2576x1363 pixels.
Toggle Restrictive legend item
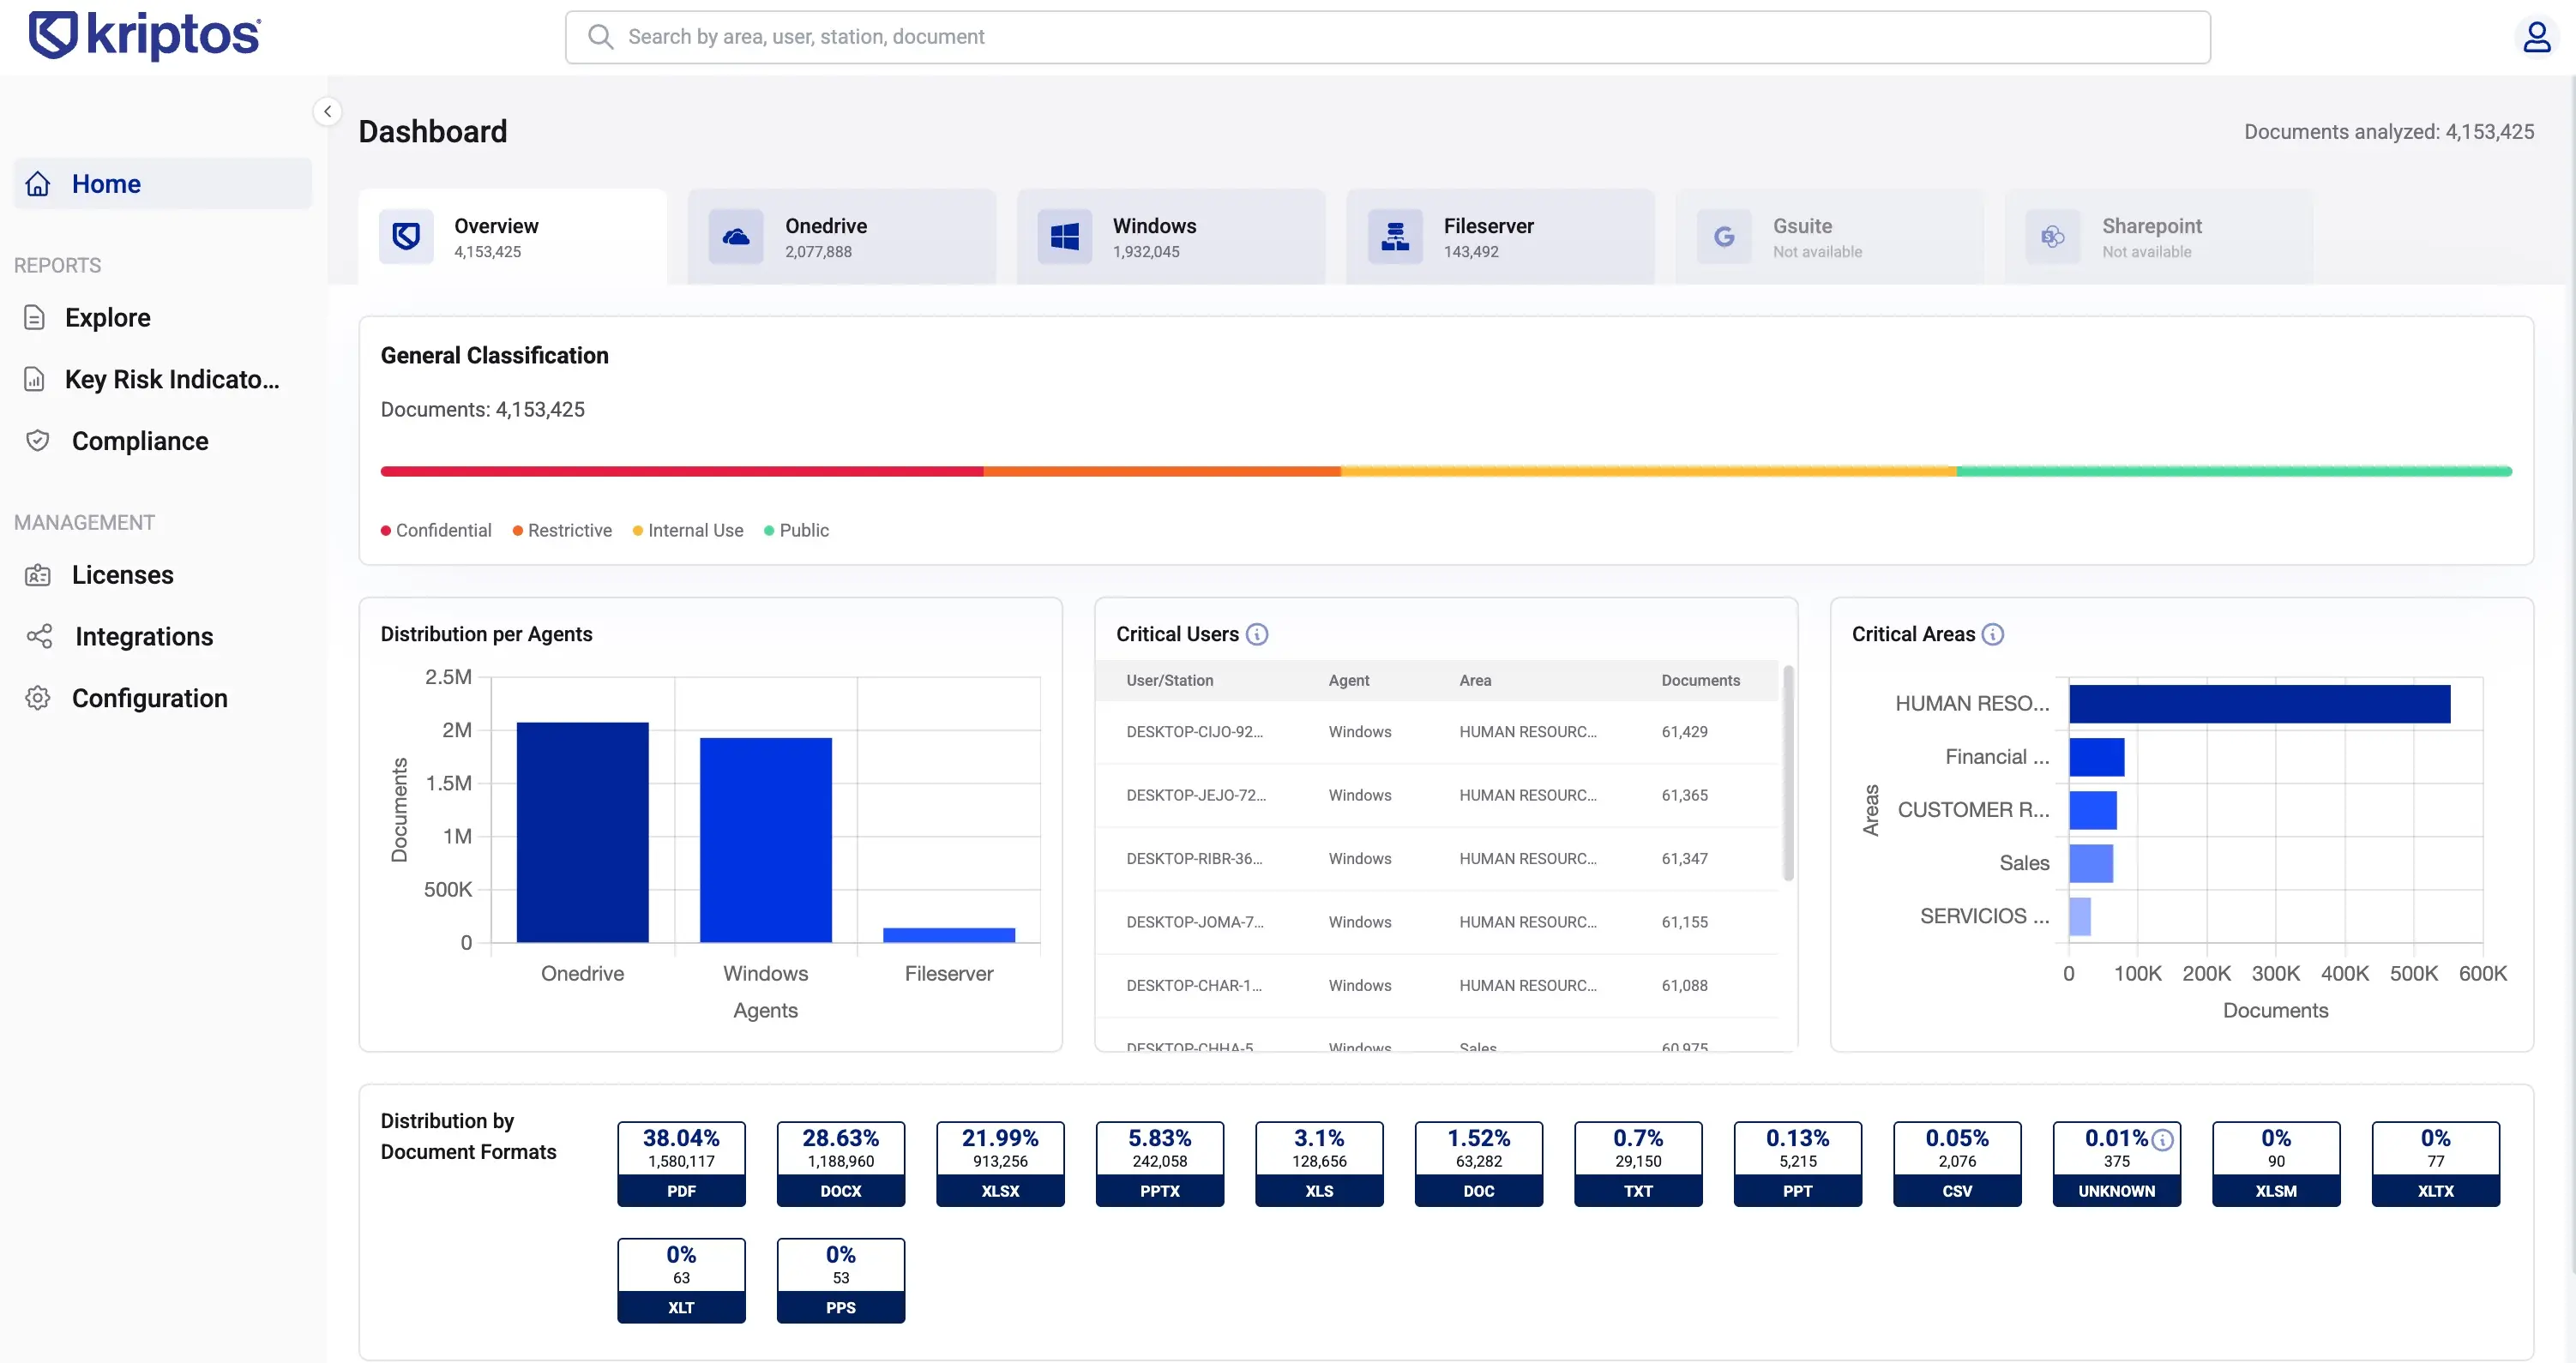[562, 530]
